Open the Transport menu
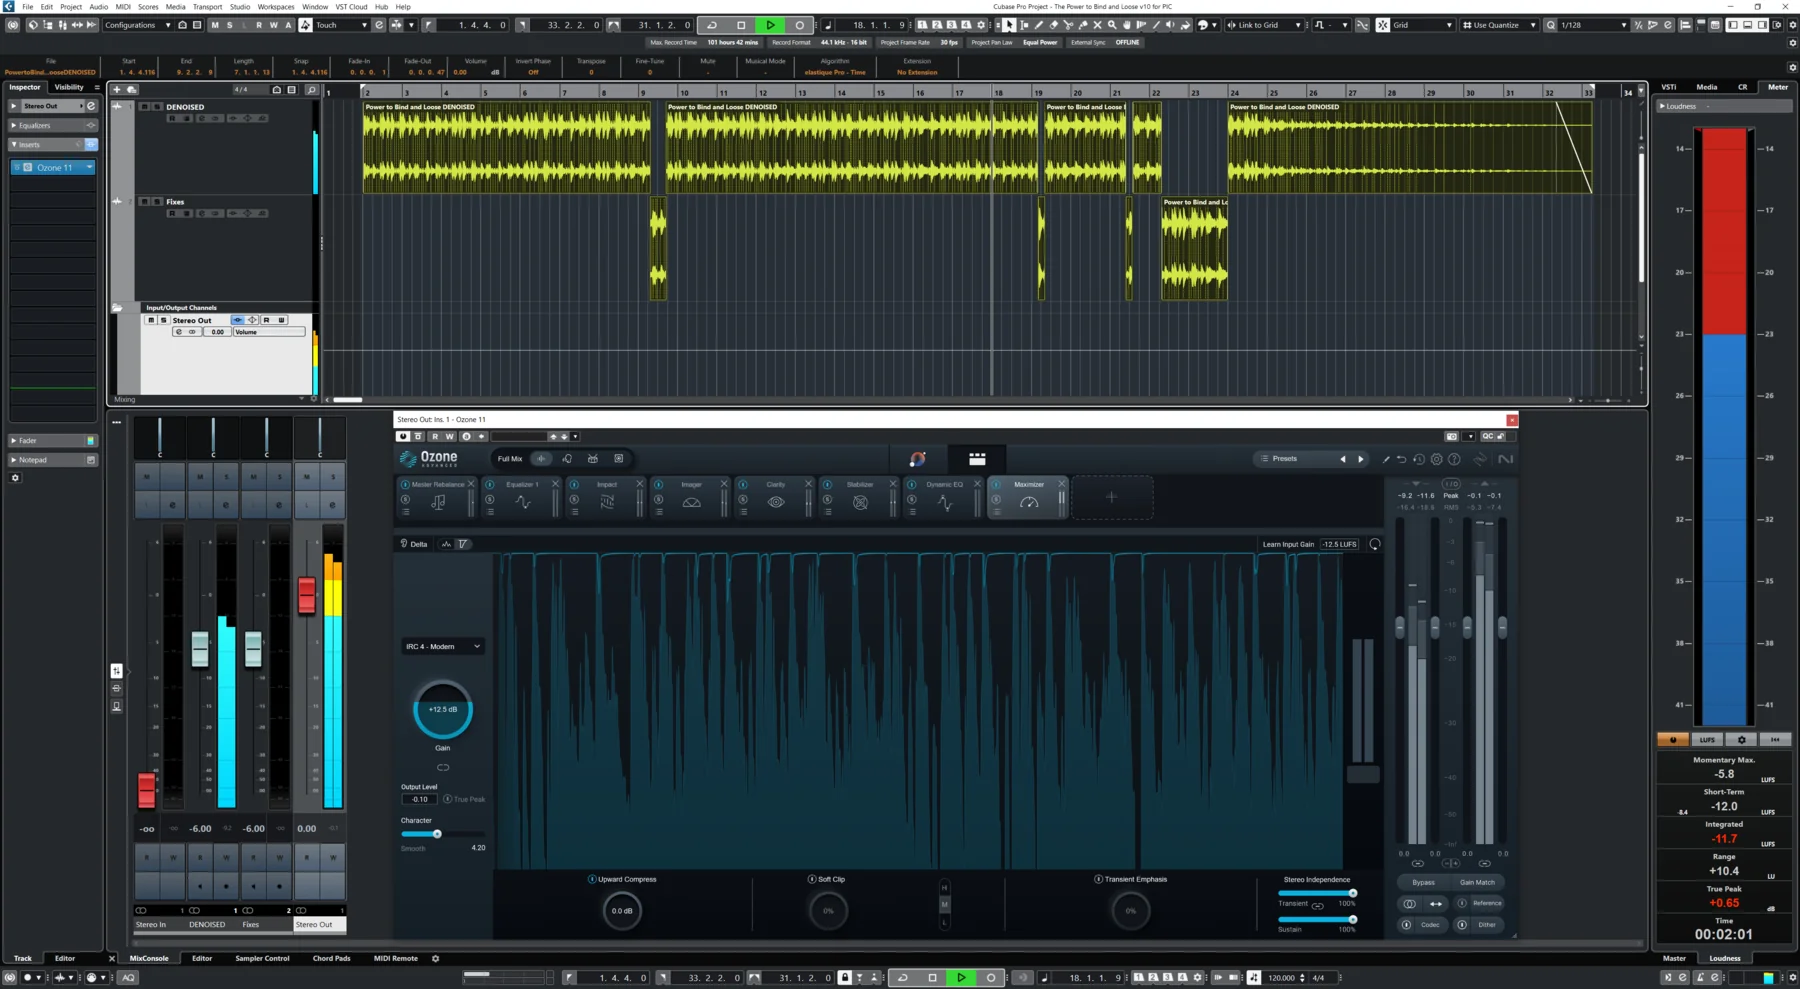Viewport: 1800px width, 989px height. (x=207, y=6)
